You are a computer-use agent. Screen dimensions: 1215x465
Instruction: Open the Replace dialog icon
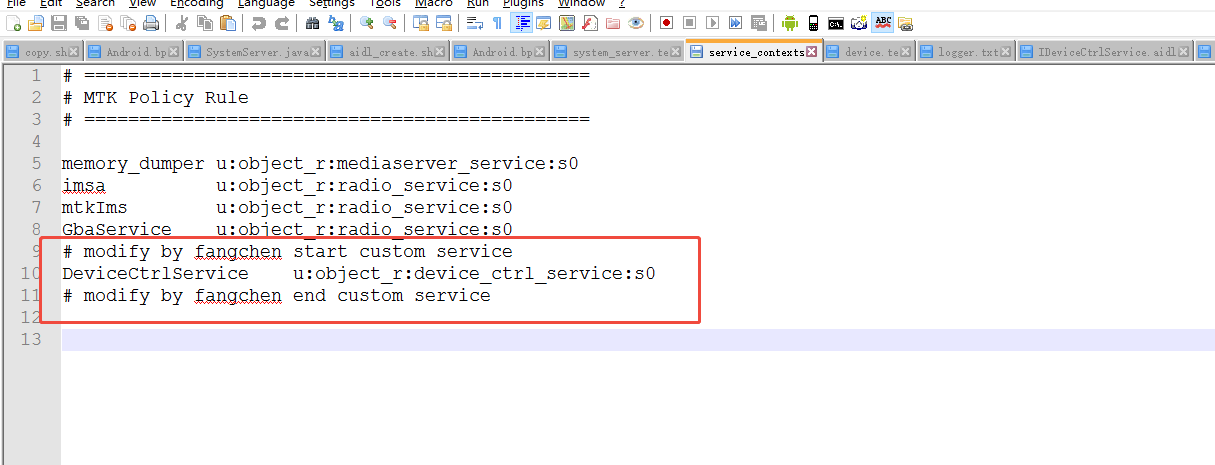(x=336, y=22)
